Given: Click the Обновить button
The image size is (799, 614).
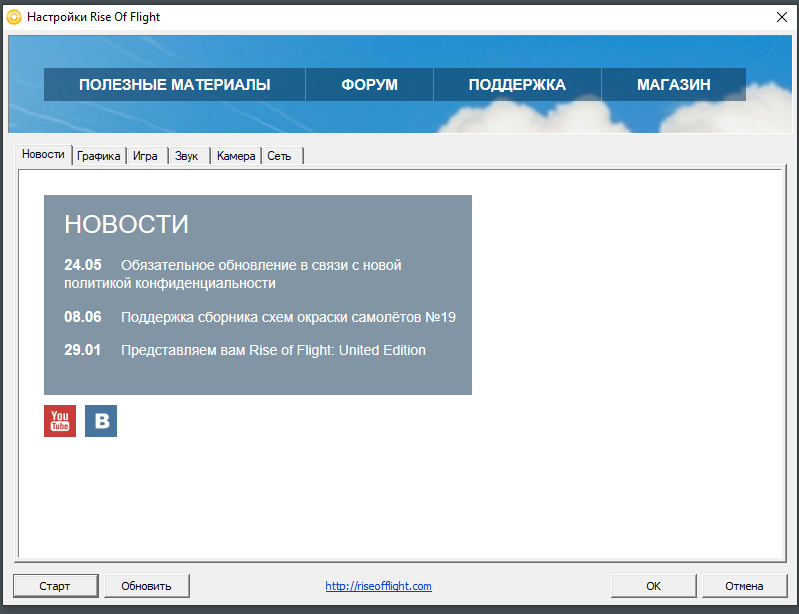Looking at the screenshot, I should (147, 586).
